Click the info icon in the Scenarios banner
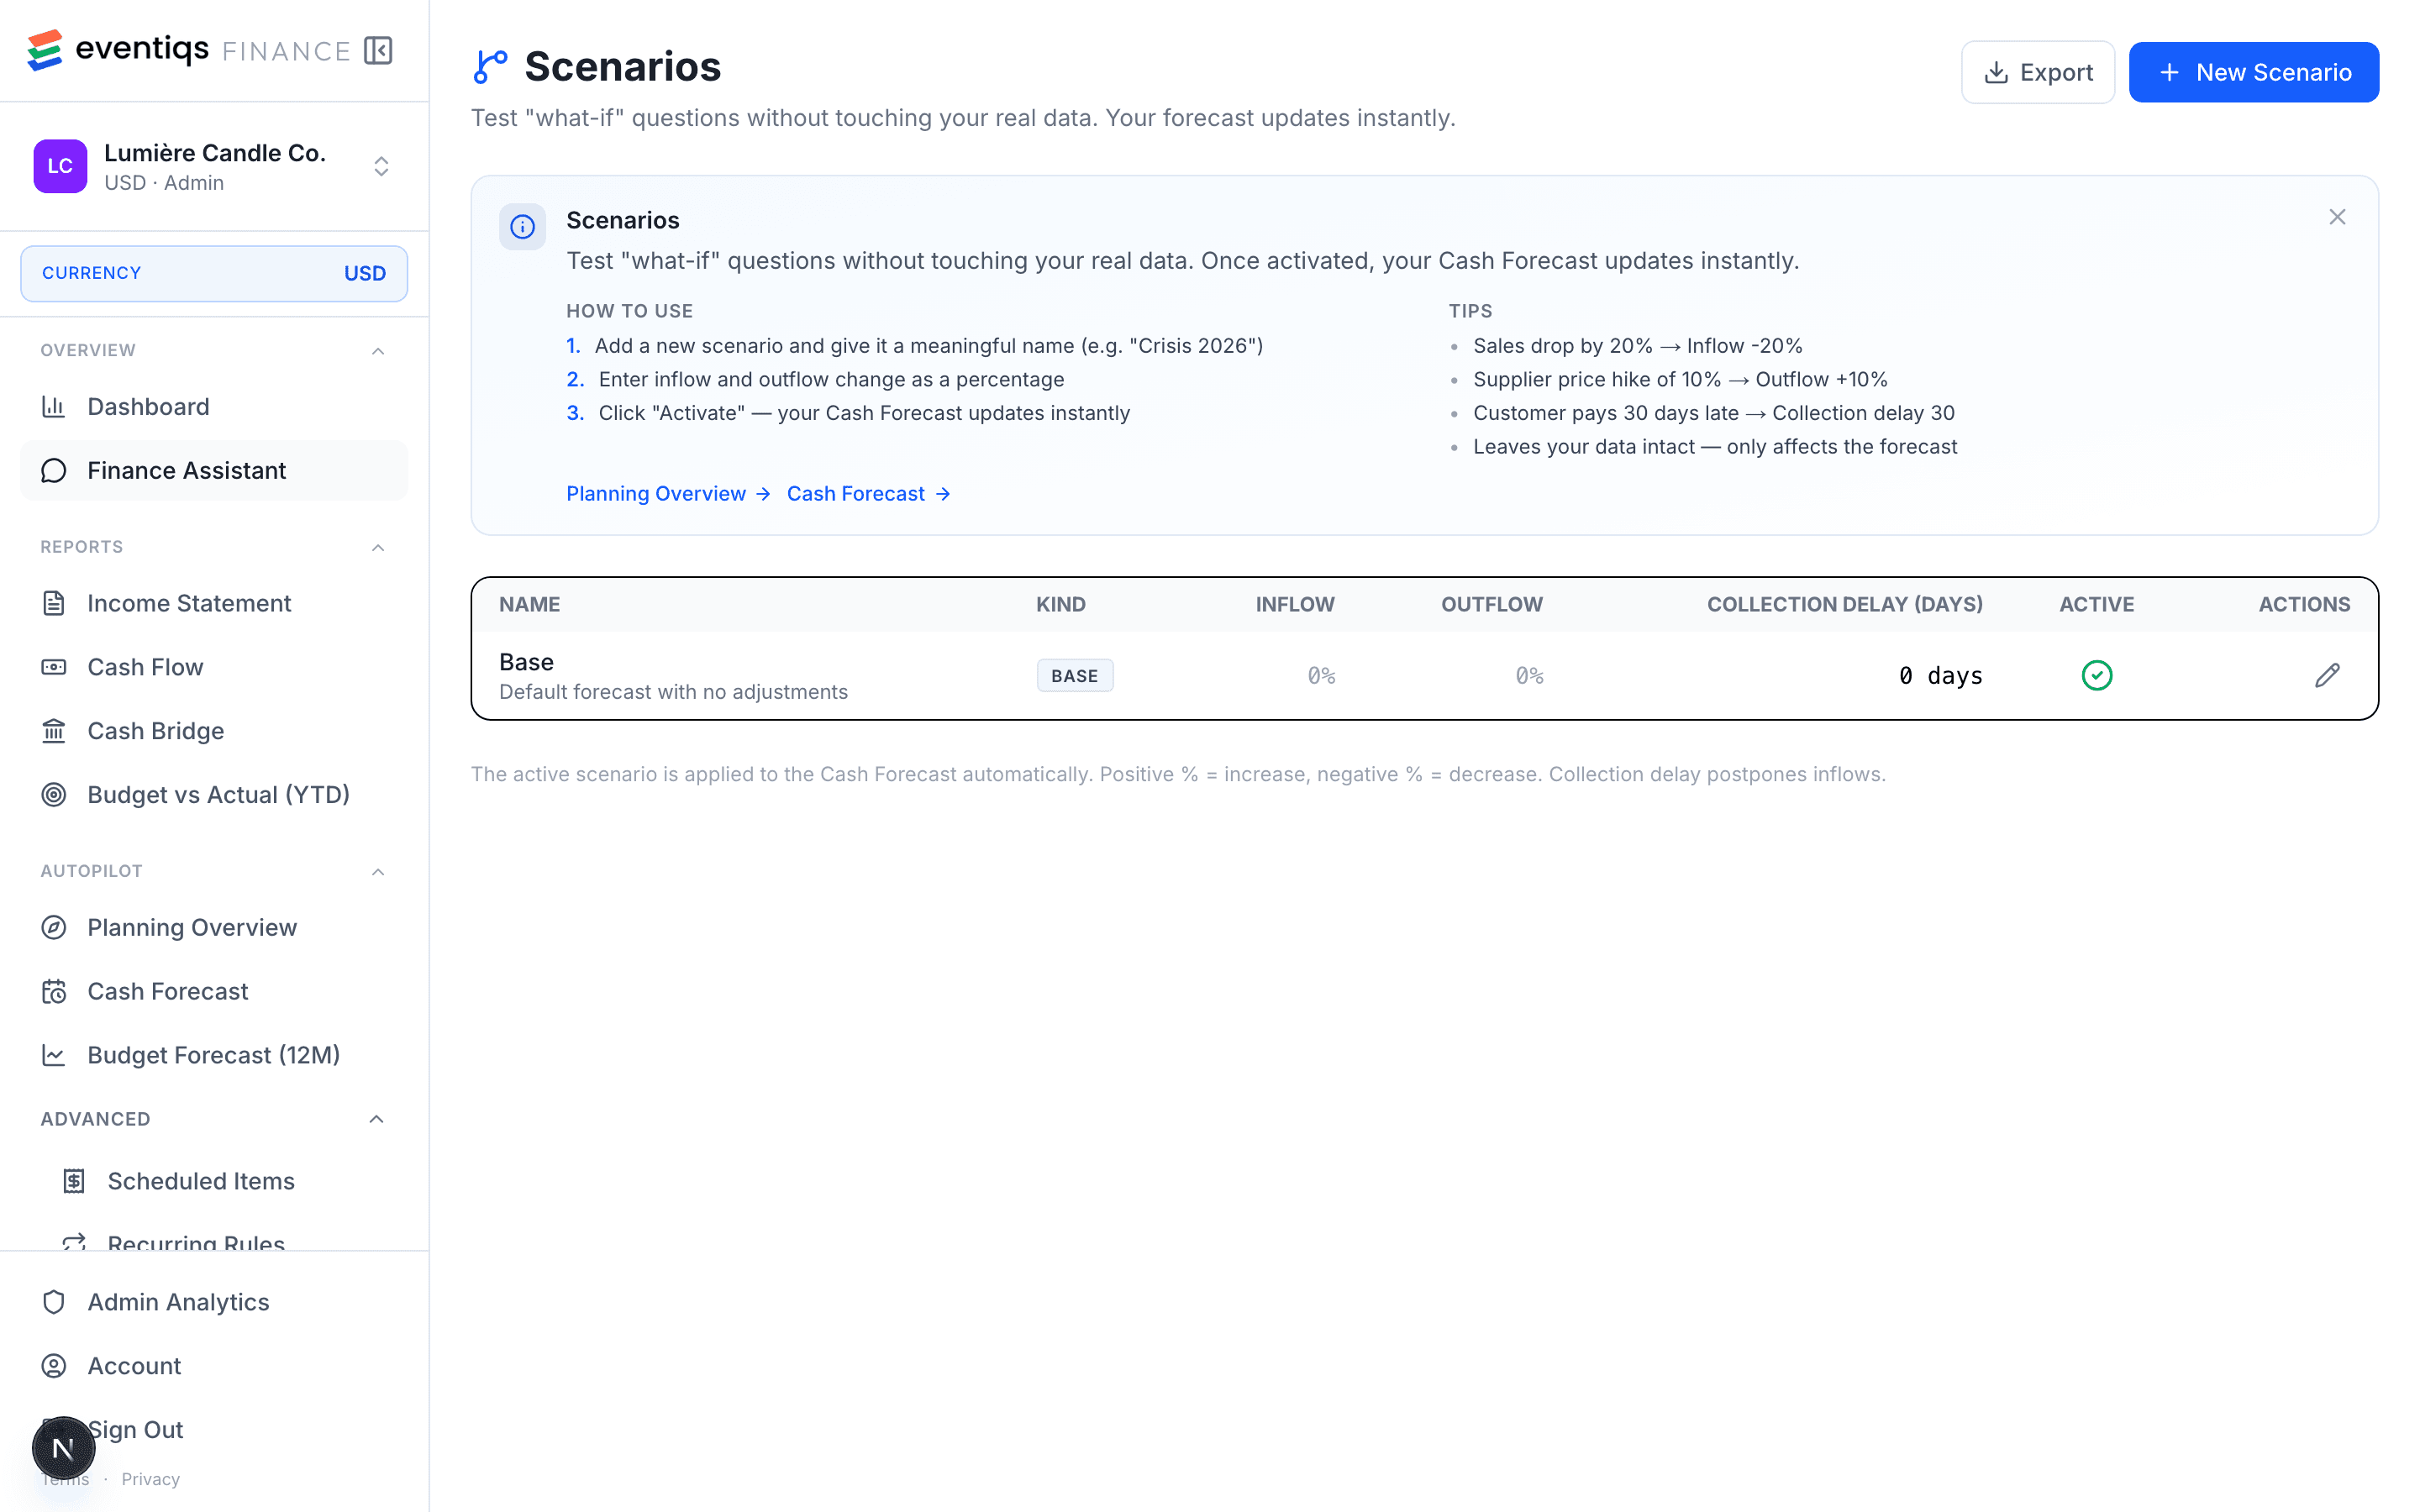 point(522,226)
